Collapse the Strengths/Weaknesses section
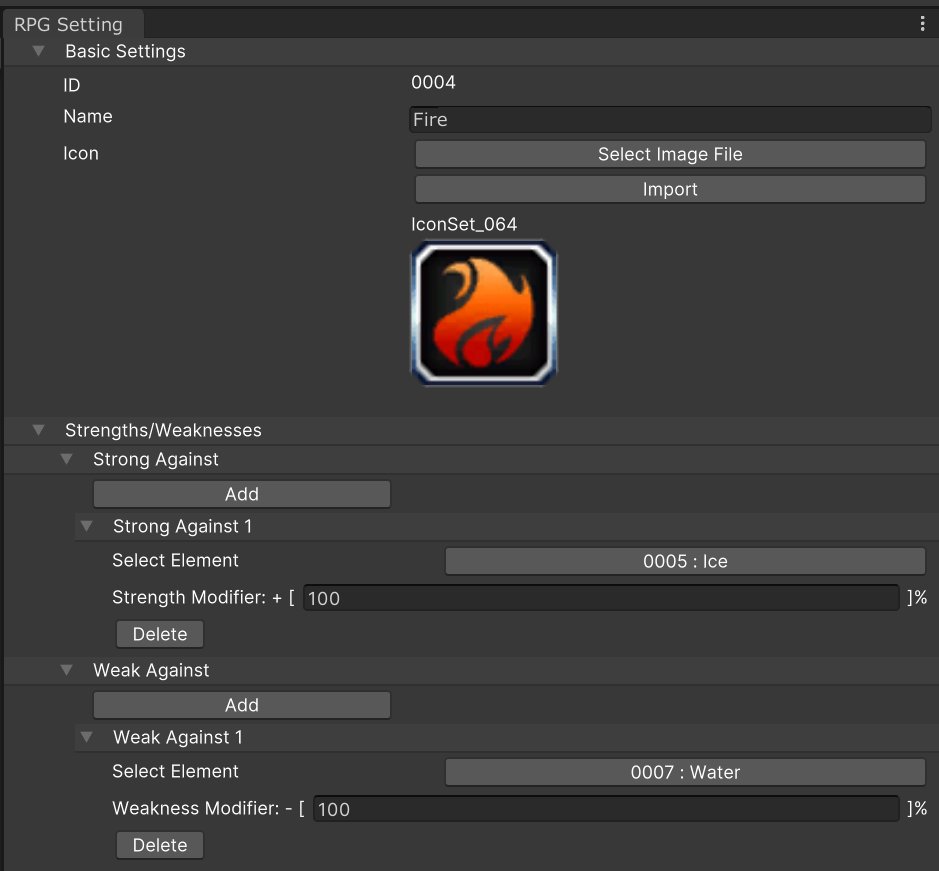This screenshot has height=871, width=939. (38, 430)
